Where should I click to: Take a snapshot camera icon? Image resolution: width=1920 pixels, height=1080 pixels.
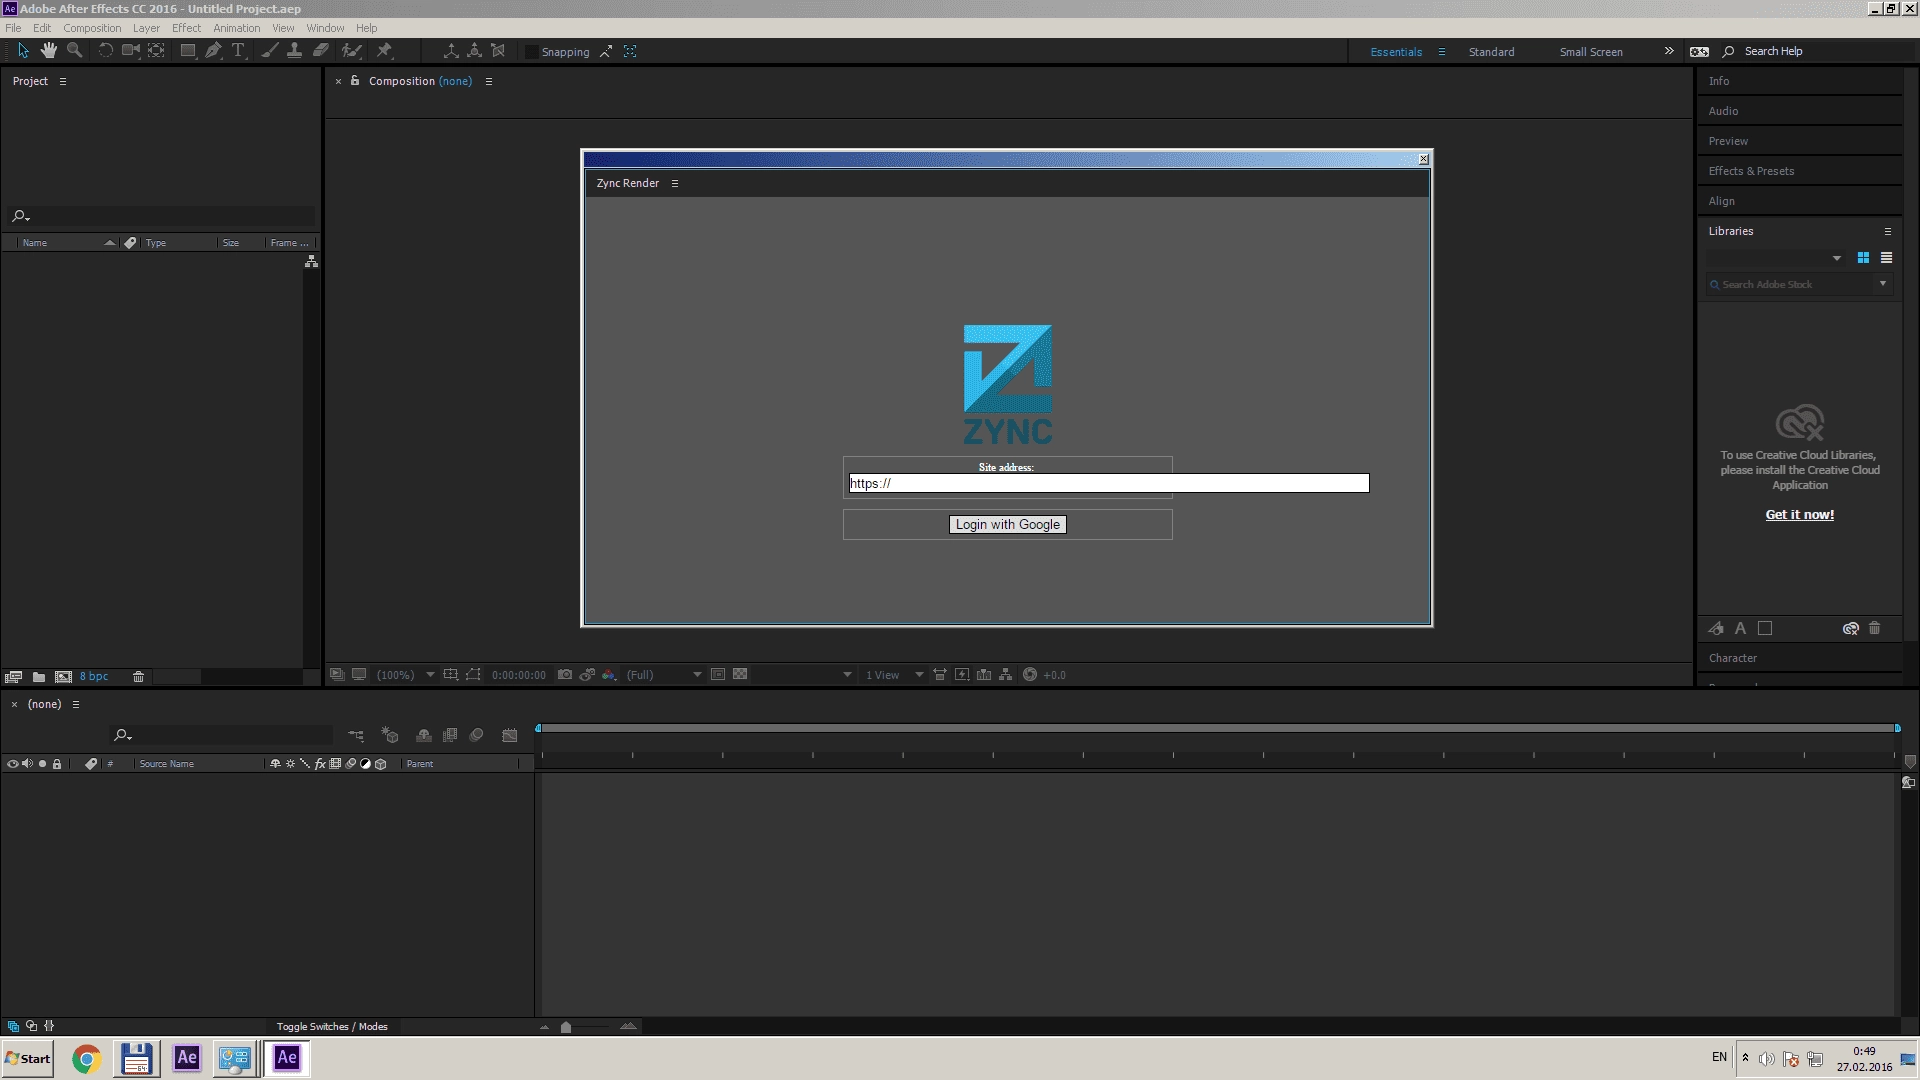coord(564,675)
